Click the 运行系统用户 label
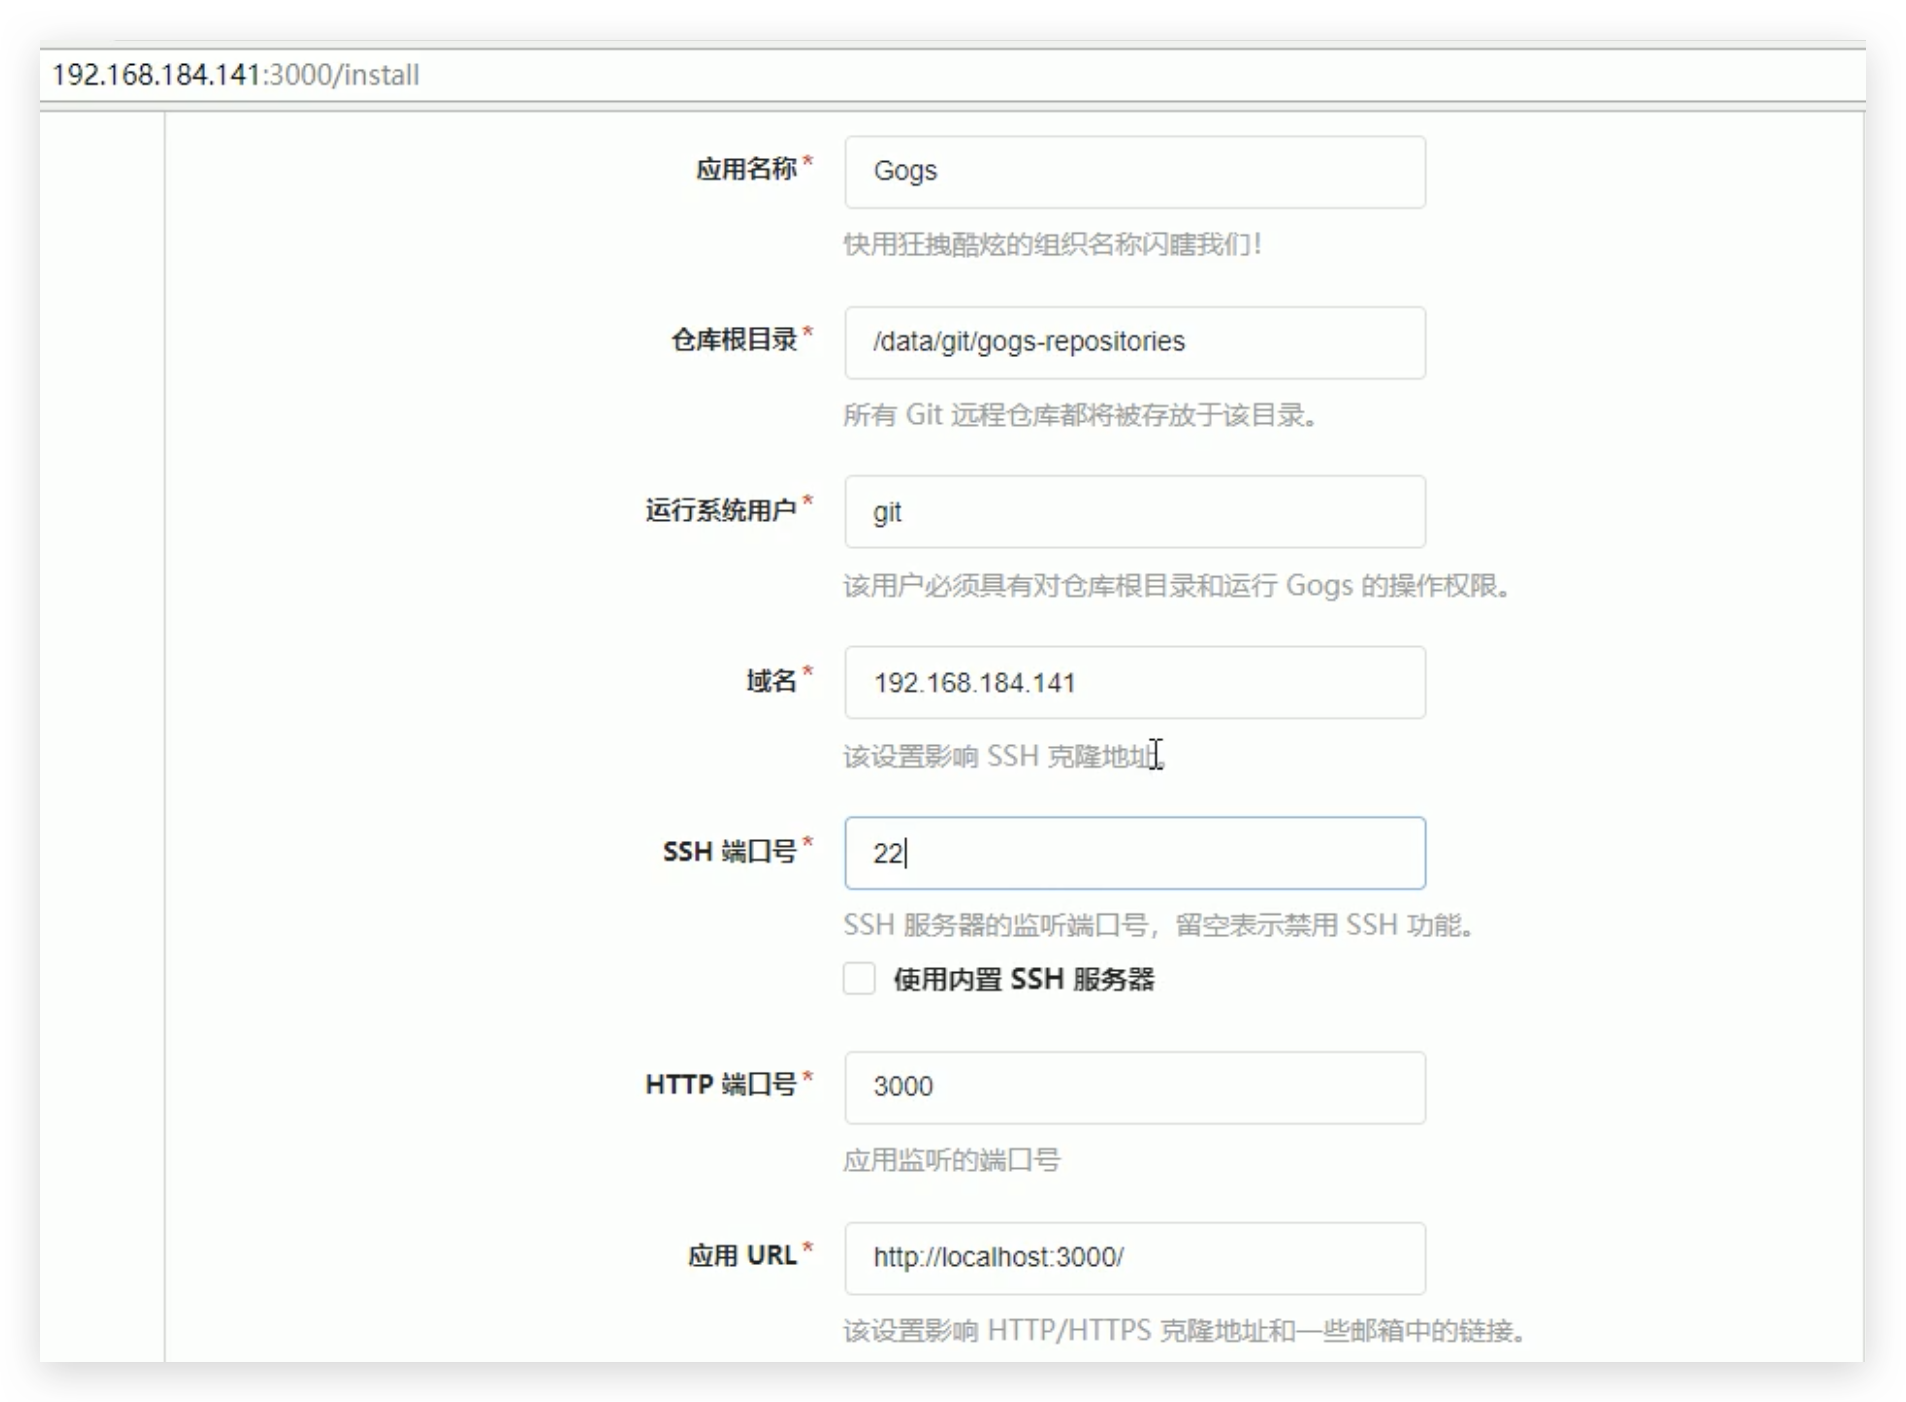This screenshot has width=1906, height=1402. pos(721,510)
